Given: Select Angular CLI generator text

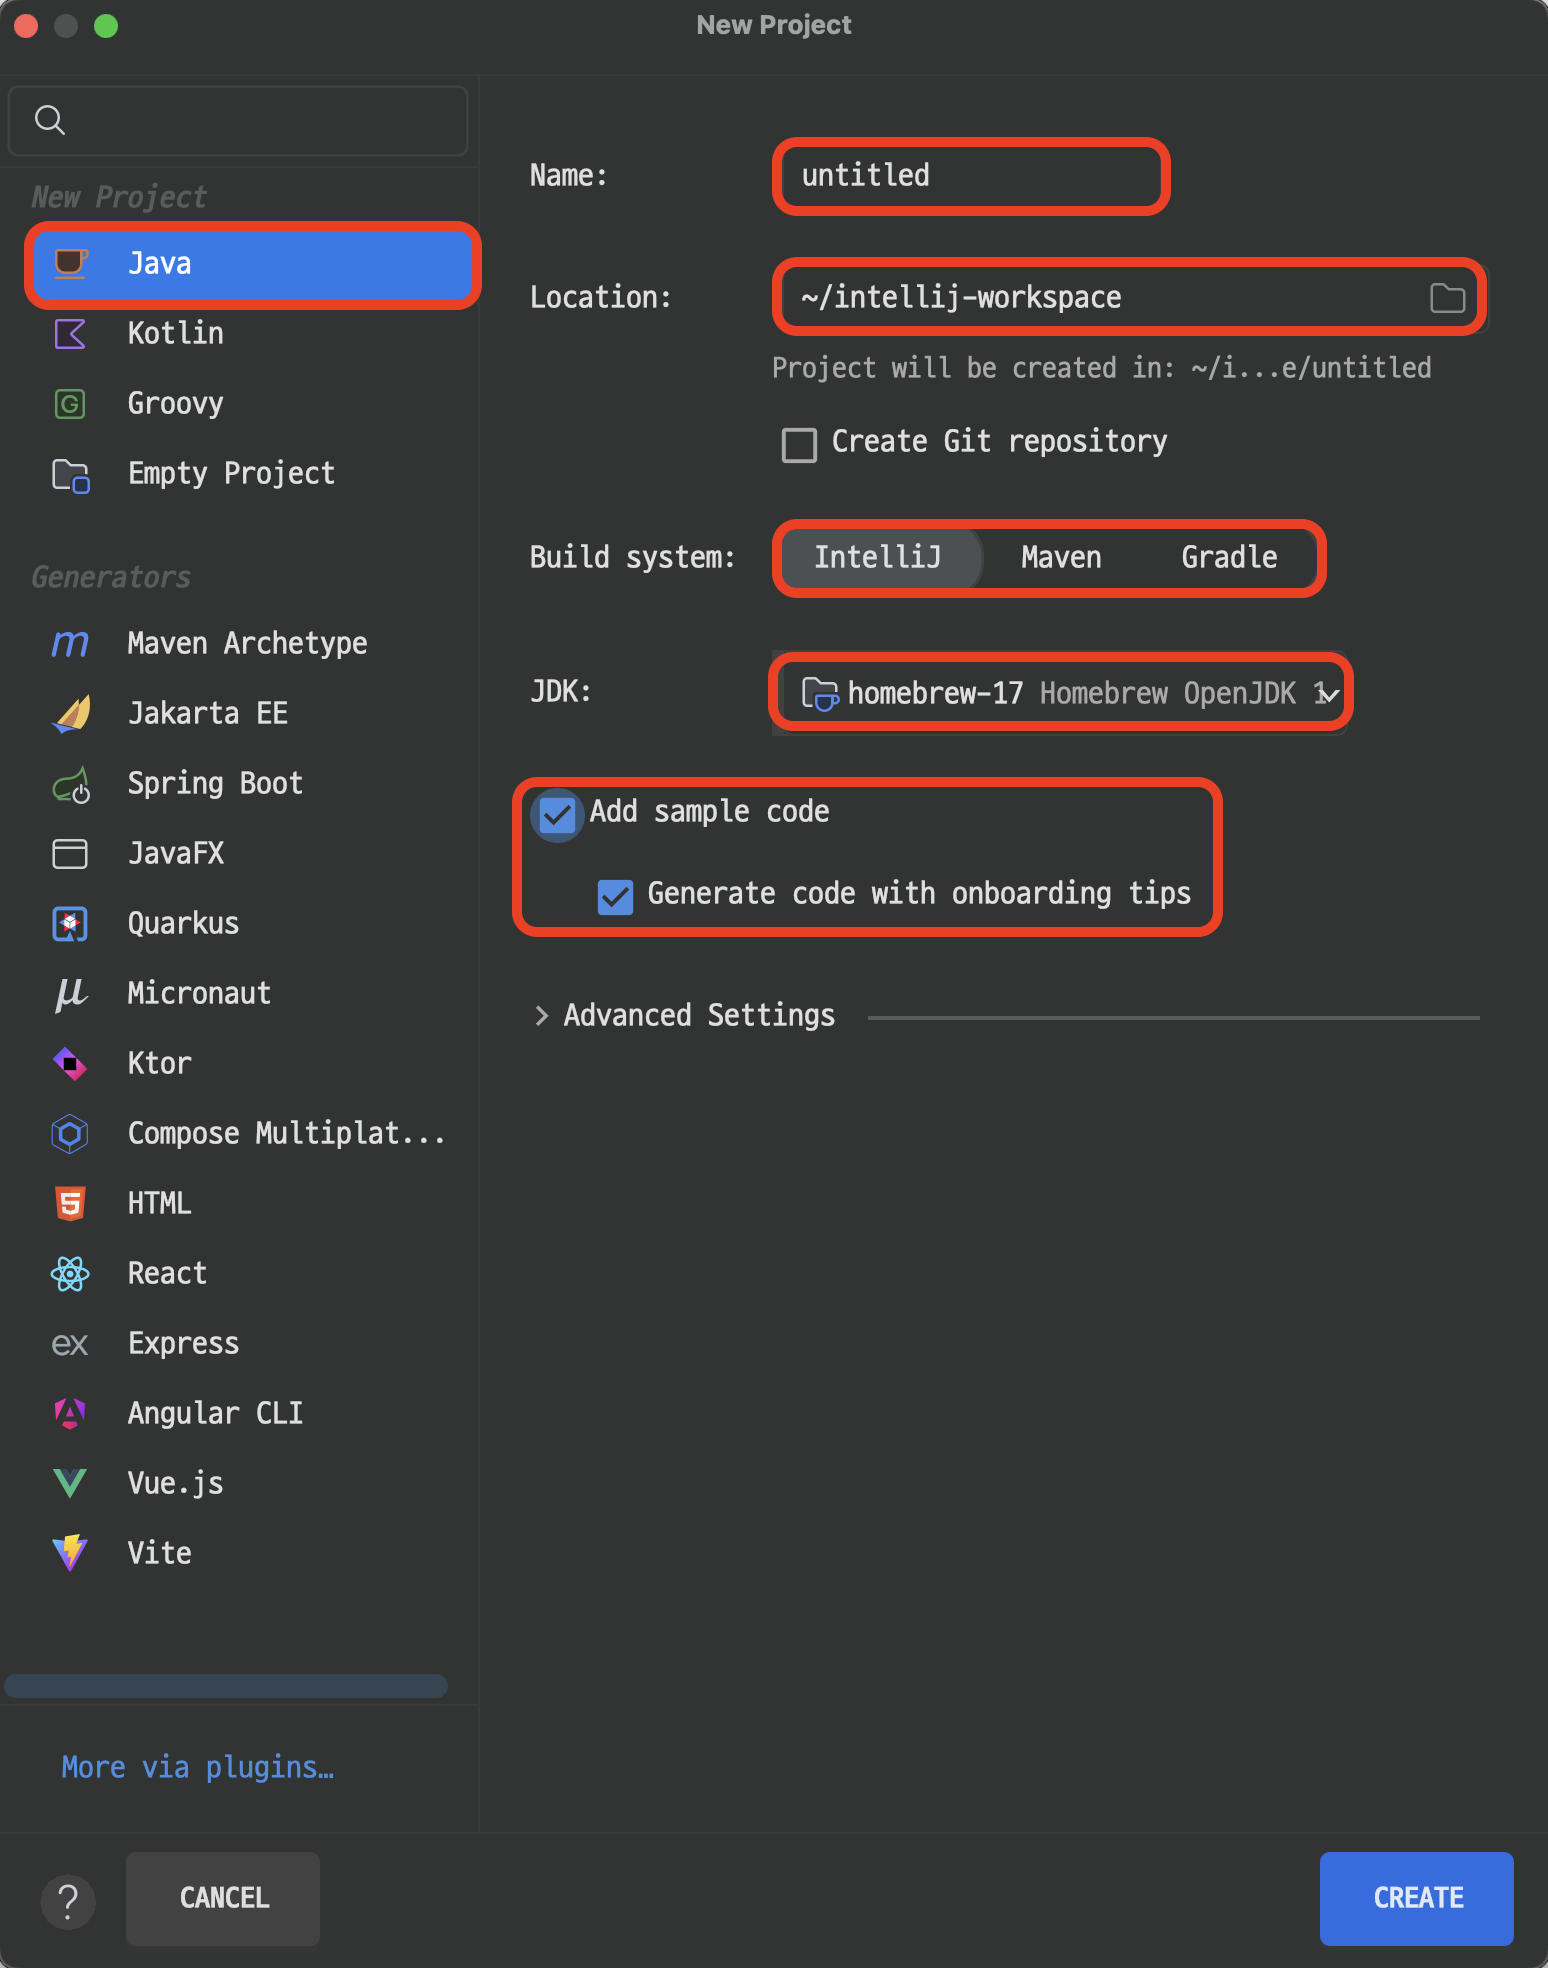Looking at the screenshot, I should pyautogui.click(x=215, y=1413).
